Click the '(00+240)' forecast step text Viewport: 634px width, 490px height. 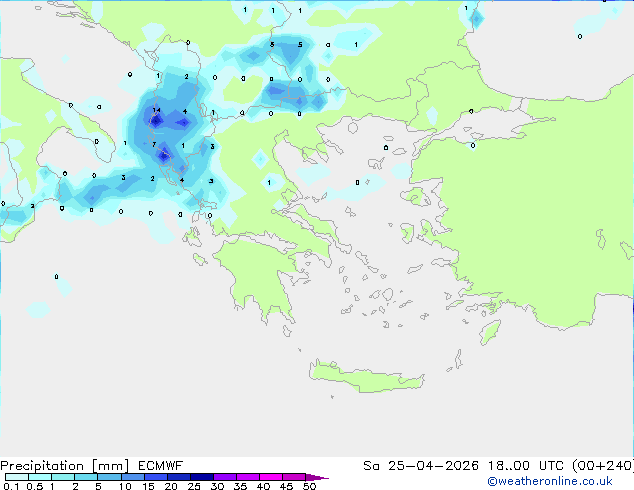click(603, 466)
